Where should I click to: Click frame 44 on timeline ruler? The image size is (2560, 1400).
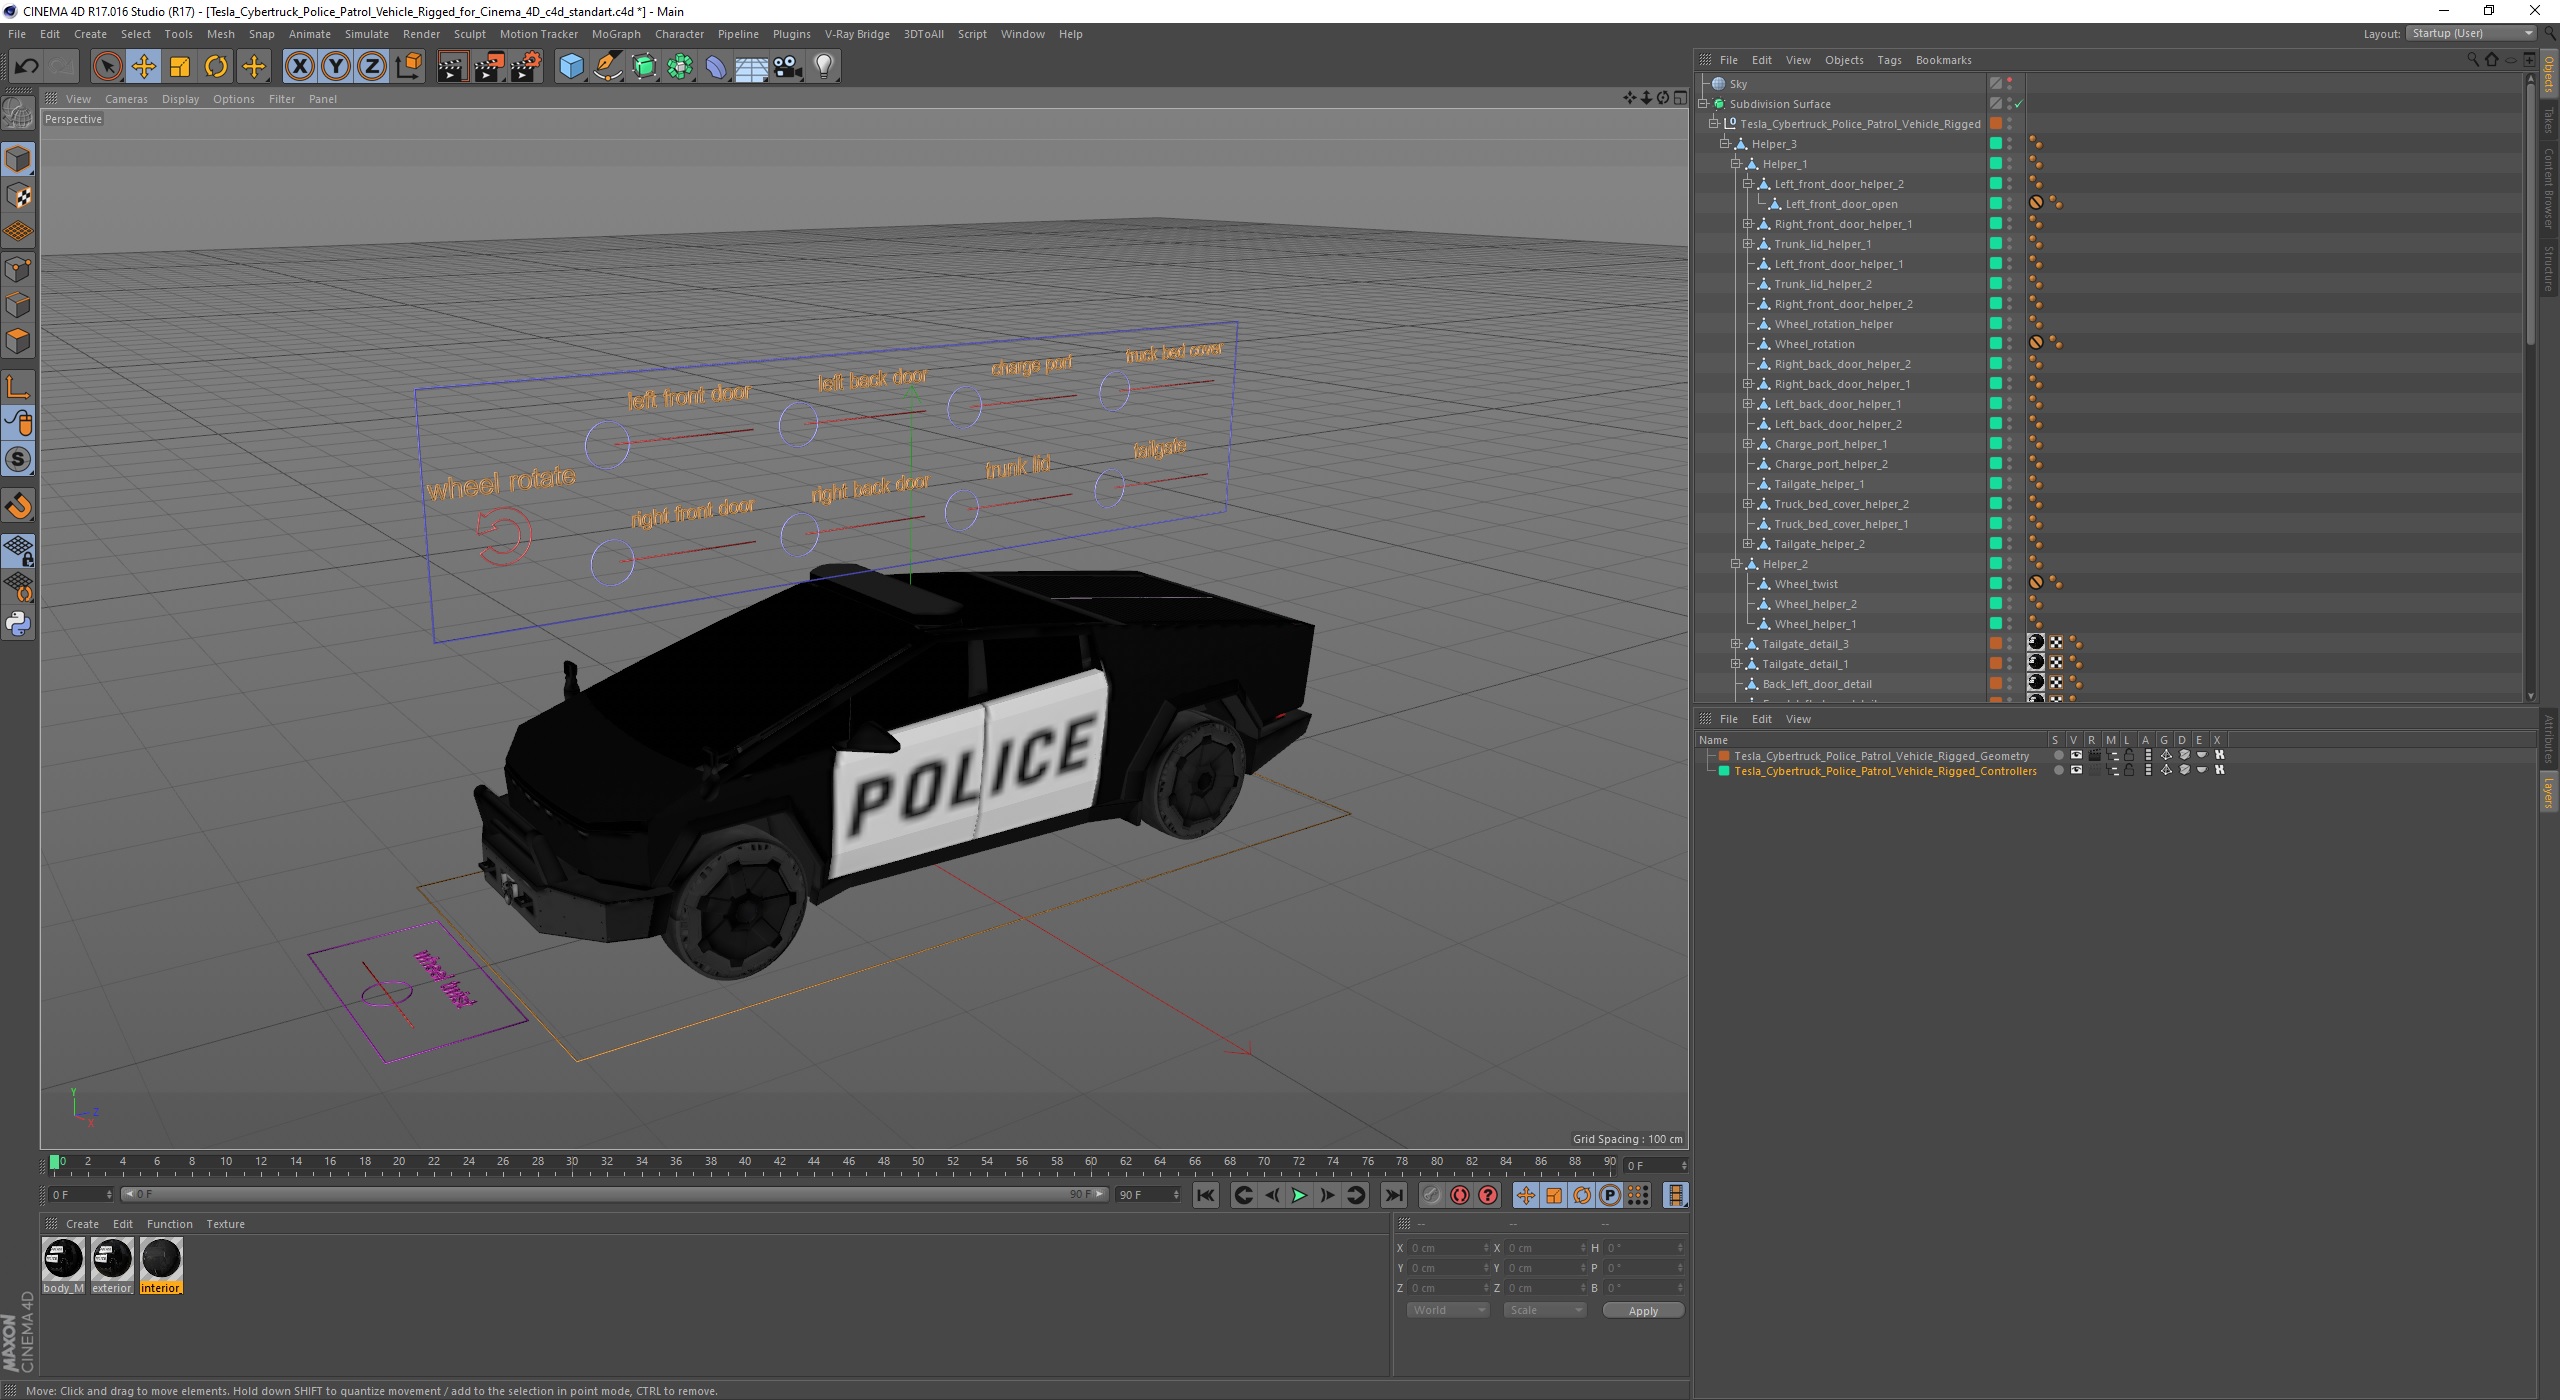pos(814,1163)
